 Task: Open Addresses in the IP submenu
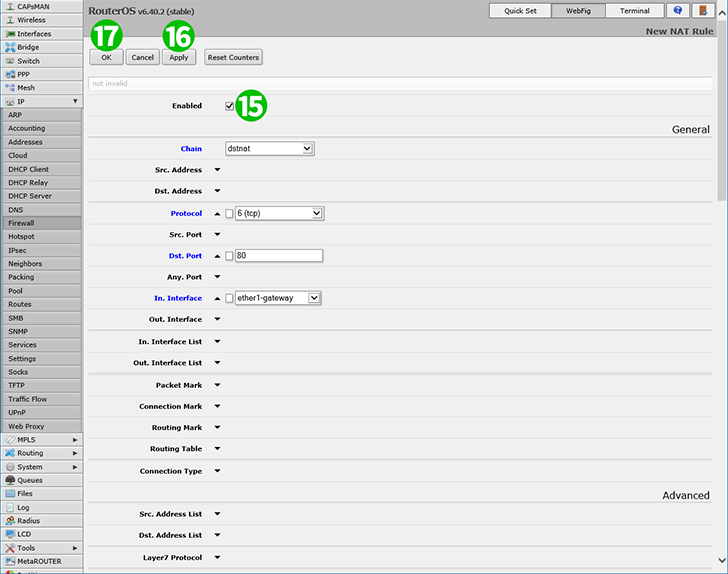point(42,142)
